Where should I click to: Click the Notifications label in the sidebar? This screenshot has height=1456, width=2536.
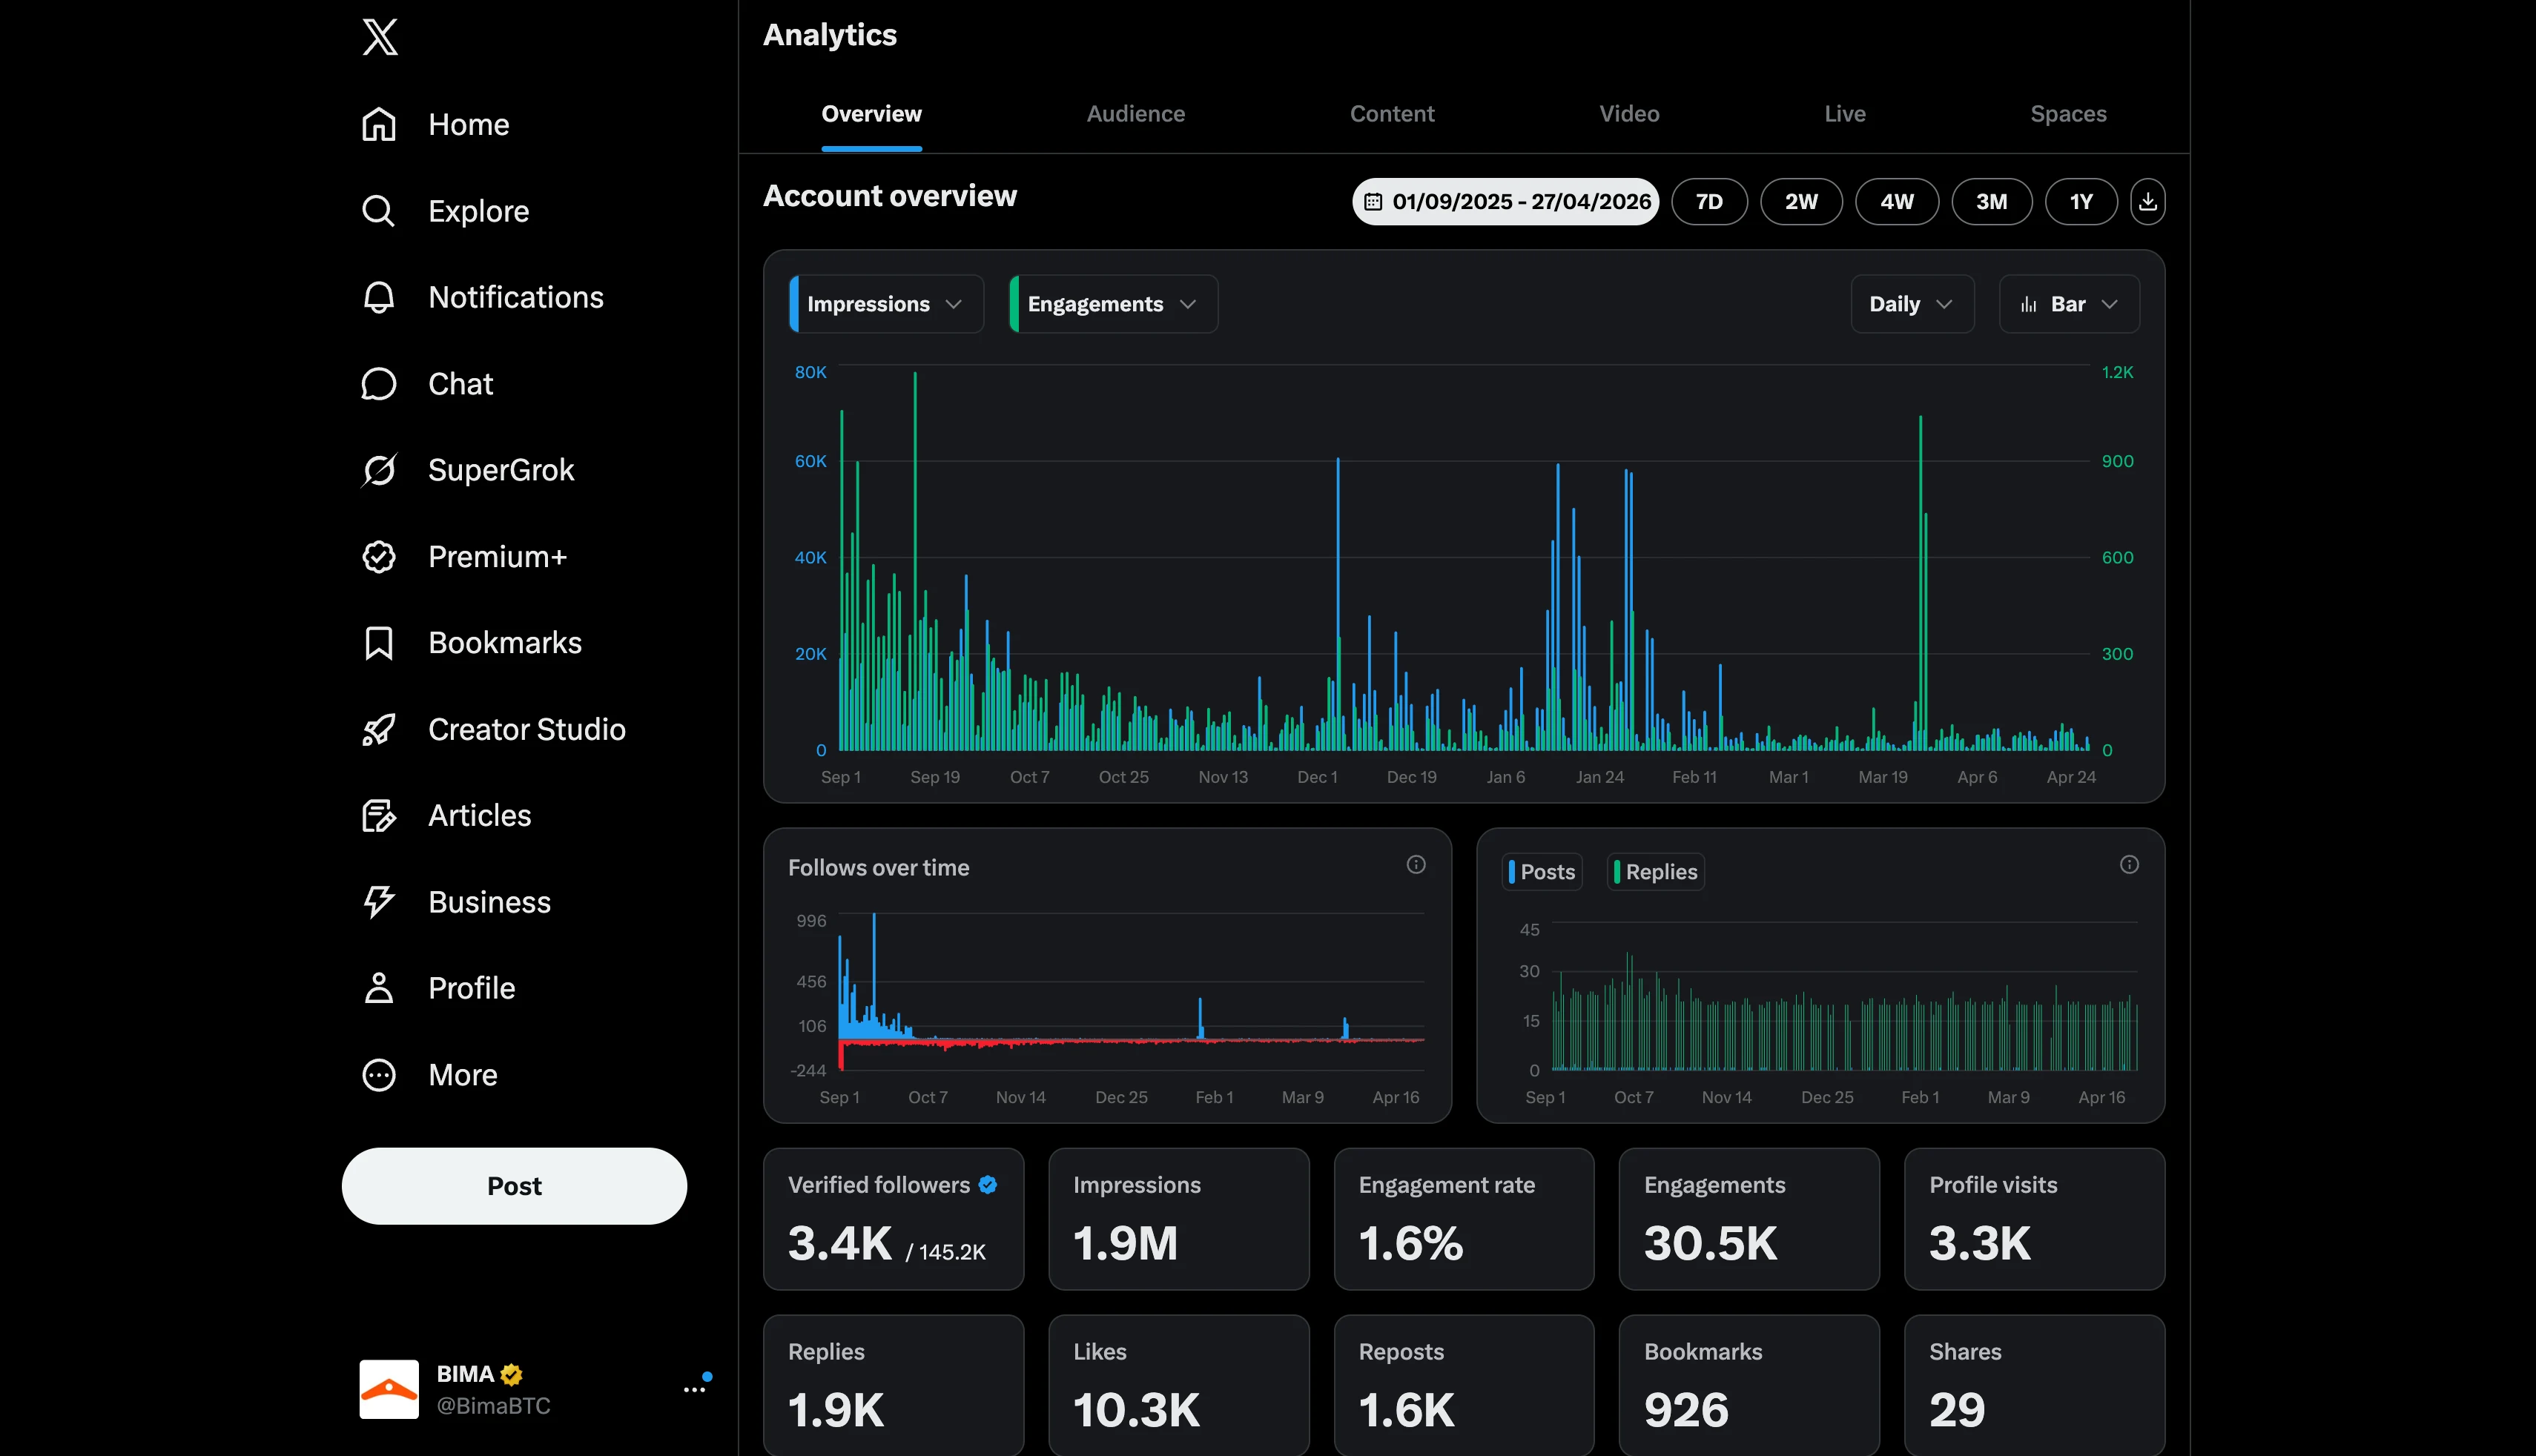(x=516, y=297)
